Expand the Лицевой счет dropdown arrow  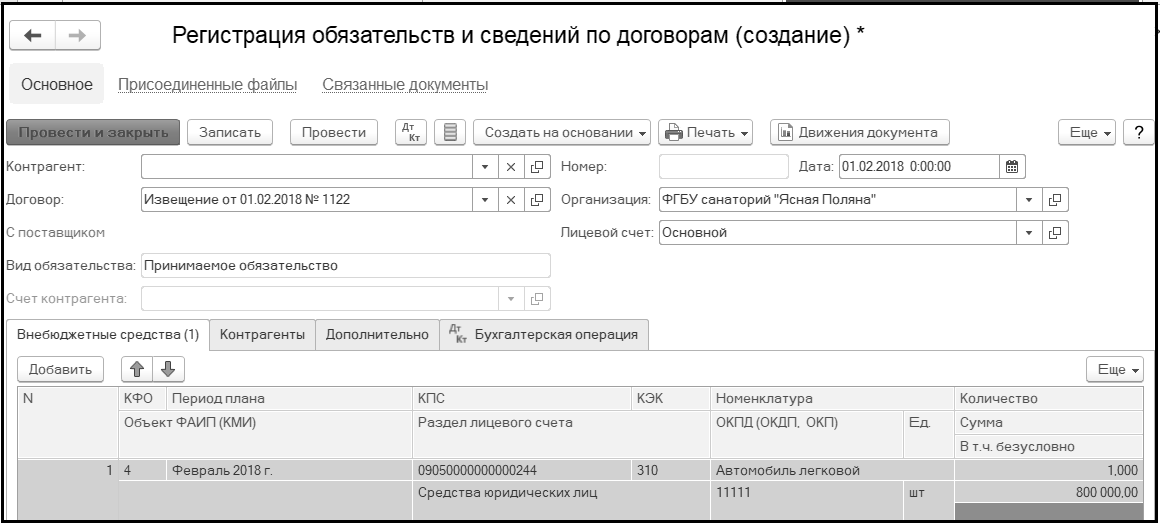click(1029, 233)
